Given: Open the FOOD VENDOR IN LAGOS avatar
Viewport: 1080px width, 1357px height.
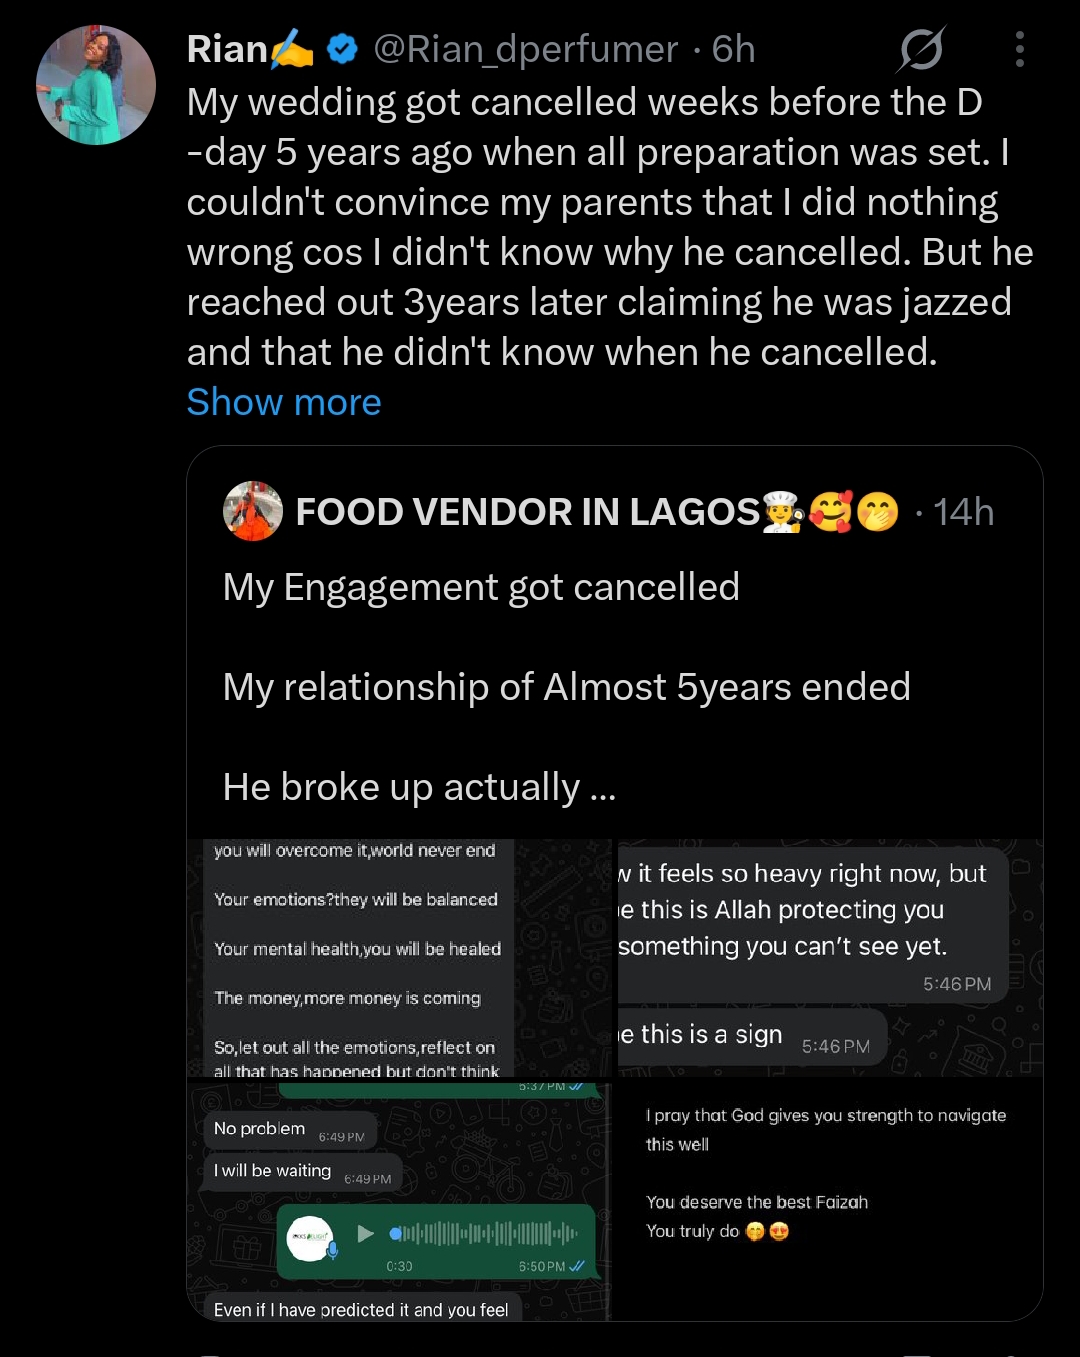Looking at the screenshot, I should coord(253,511).
